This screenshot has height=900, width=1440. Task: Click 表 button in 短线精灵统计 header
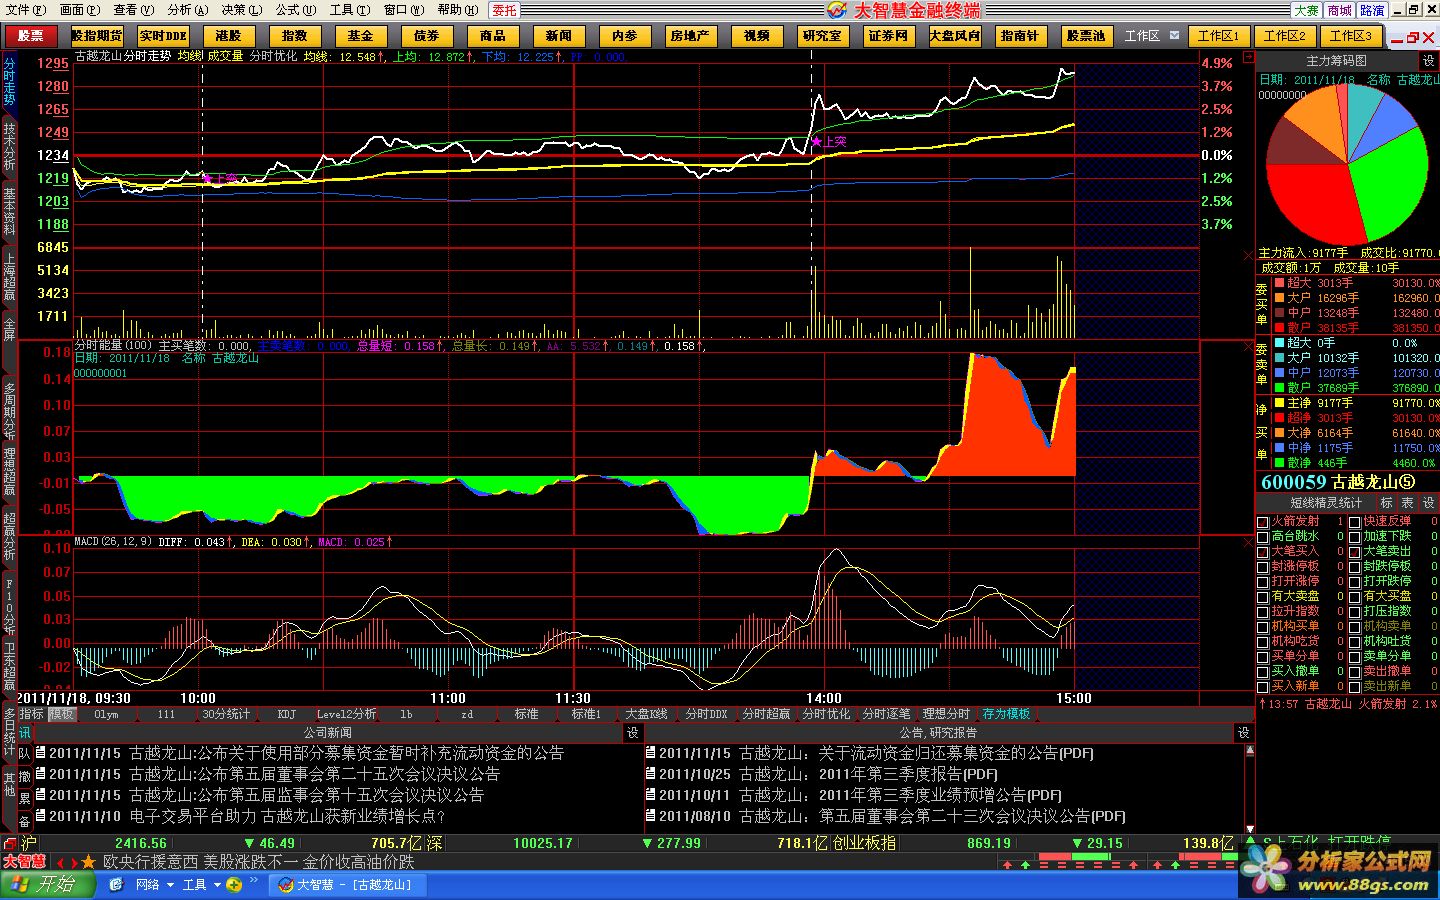[1407, 503]
